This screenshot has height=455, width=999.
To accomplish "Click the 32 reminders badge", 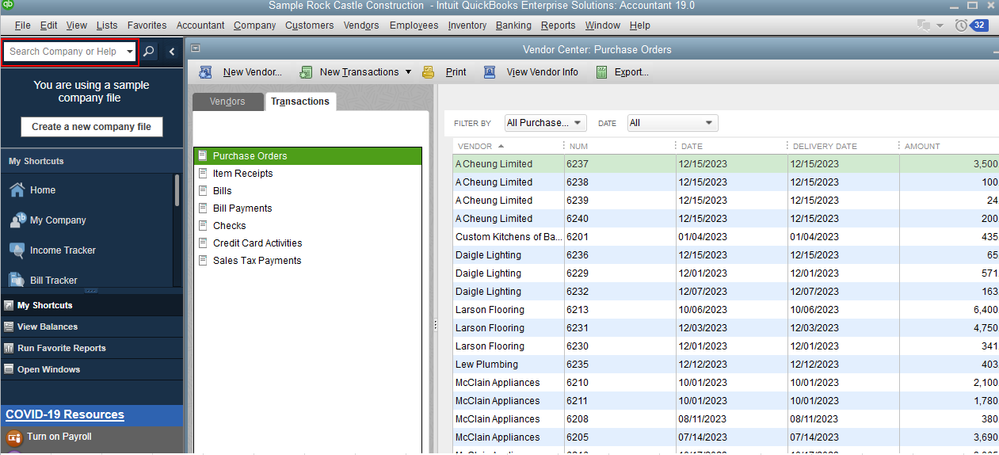I will pos(979,25).
